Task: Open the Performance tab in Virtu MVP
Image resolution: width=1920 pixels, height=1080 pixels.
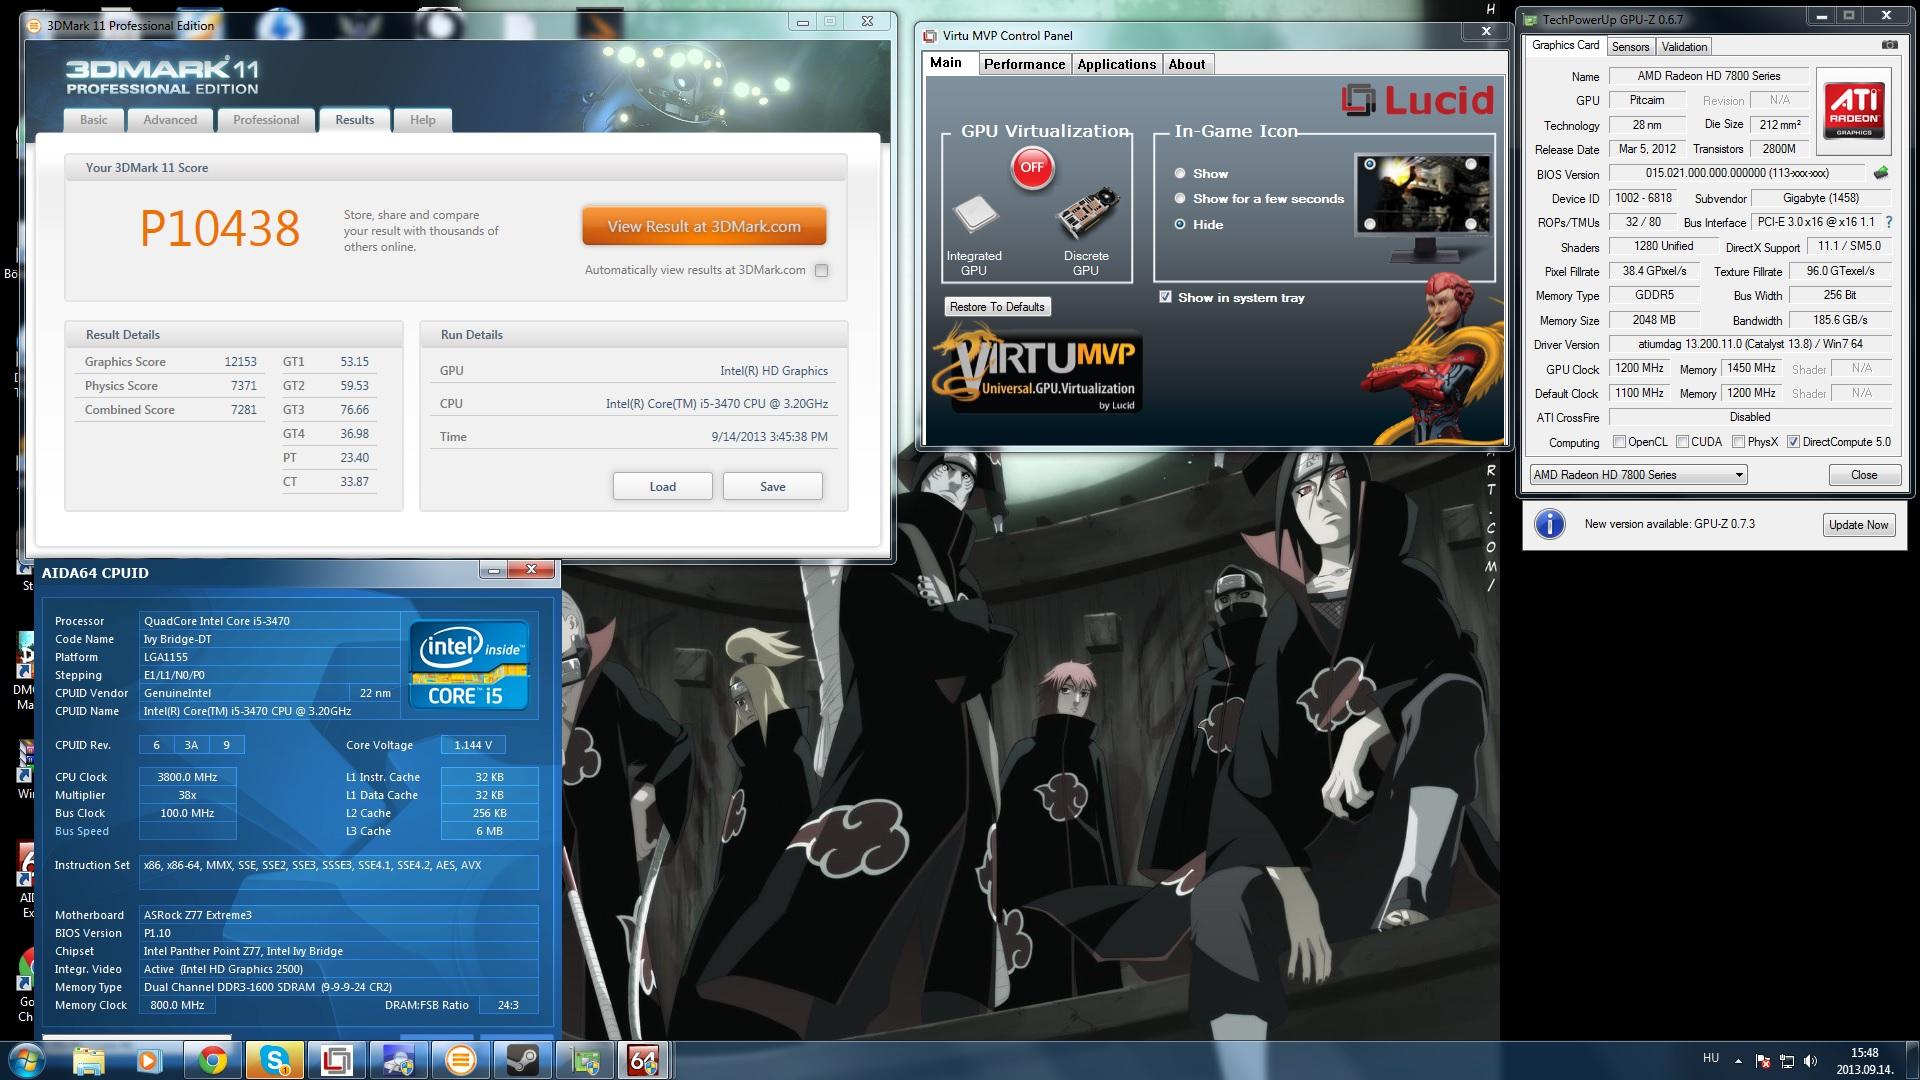Action: pos(1024,64)
